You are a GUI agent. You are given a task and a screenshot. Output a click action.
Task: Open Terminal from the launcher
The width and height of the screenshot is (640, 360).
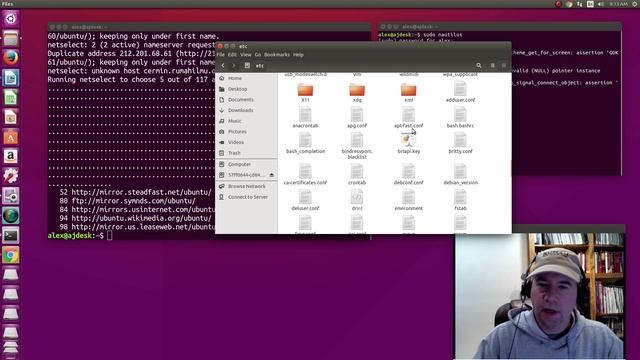pos(11,236)
